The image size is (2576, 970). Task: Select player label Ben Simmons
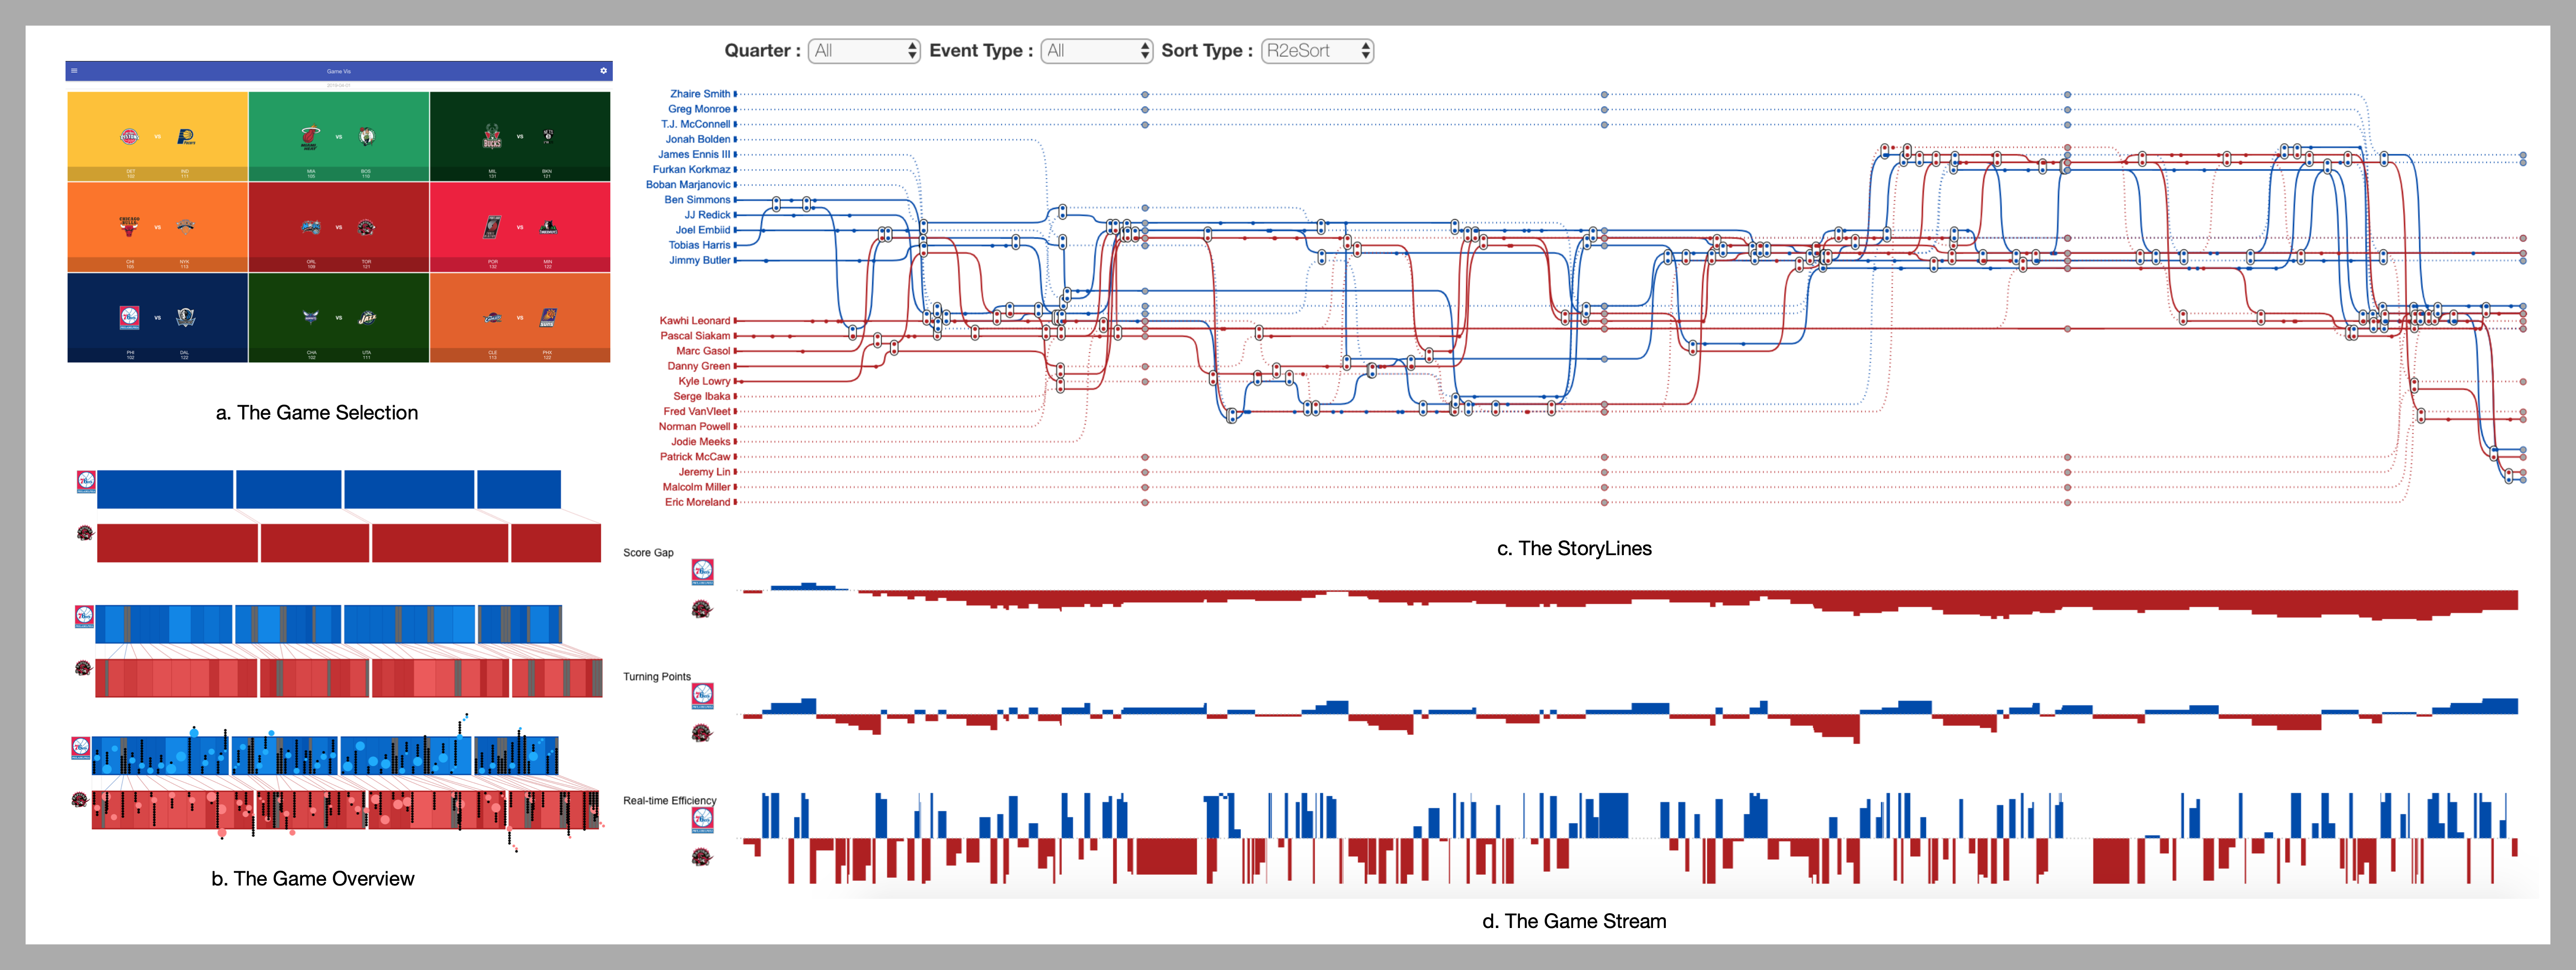[x=697, y=200]
